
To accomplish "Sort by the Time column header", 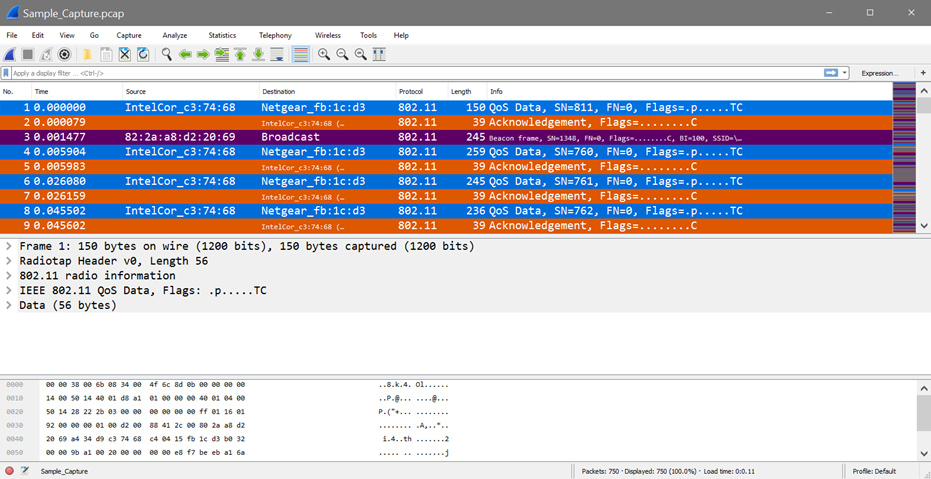I will pos(77,91).
